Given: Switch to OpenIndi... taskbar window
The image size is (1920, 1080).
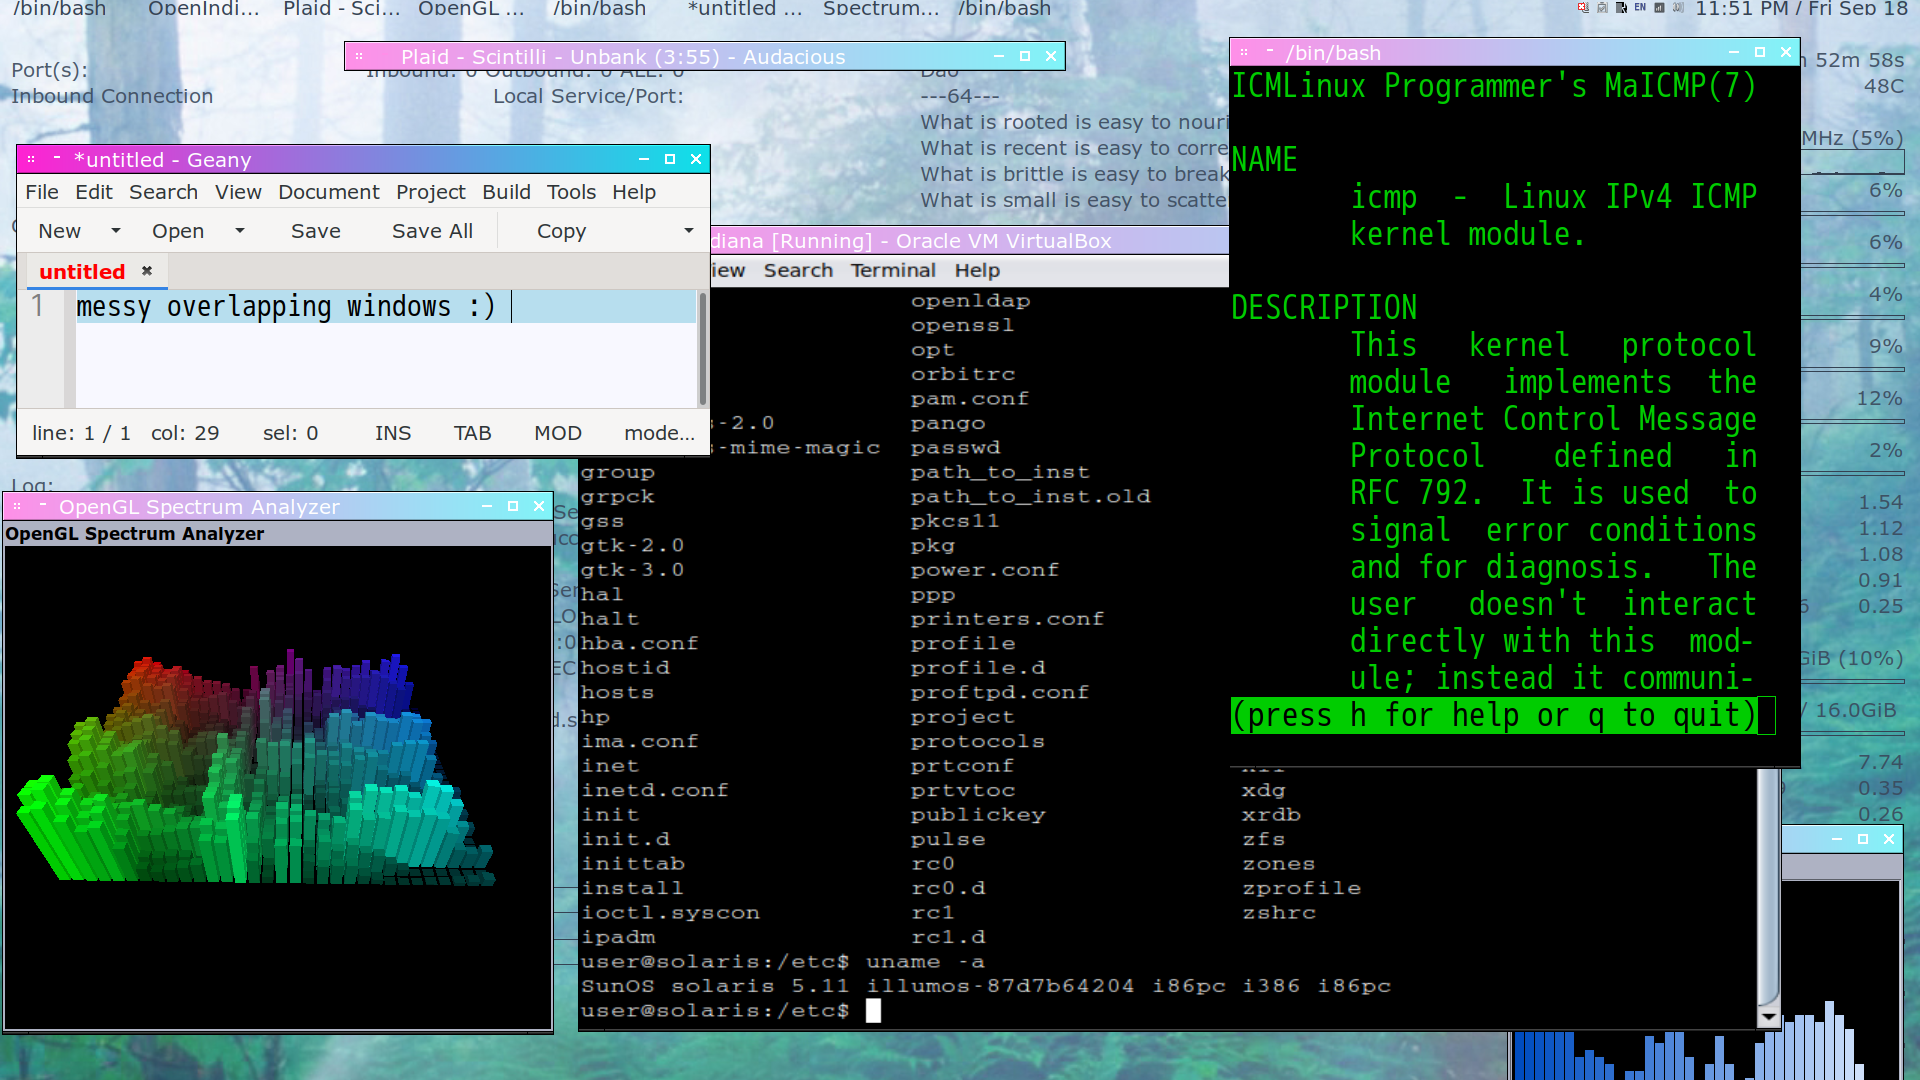Looking at the screenshot, I should [x=203, y=9].
